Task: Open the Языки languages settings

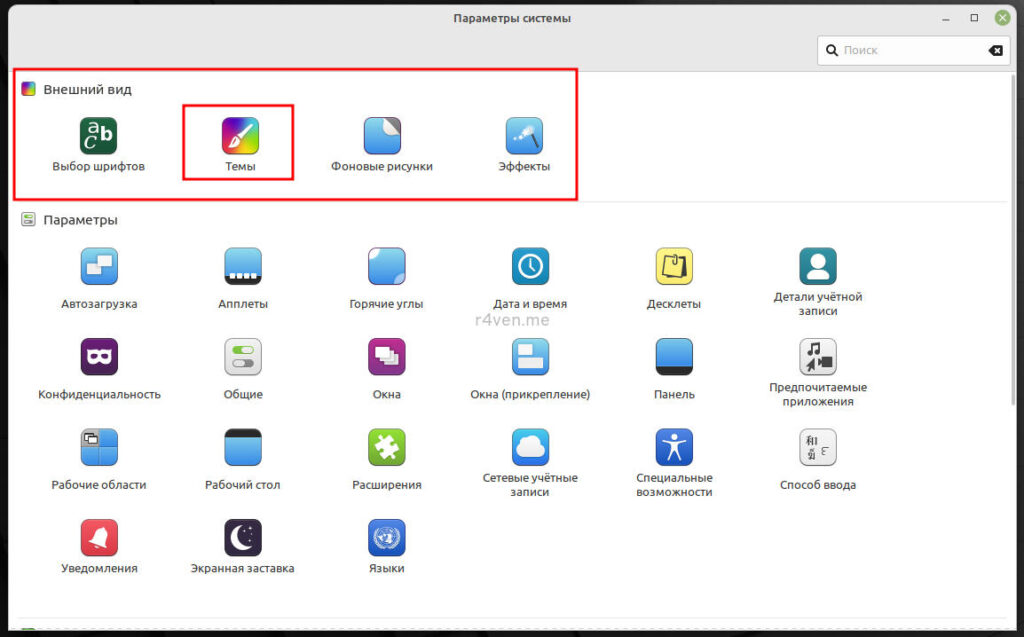Action: pyautogui.click(x=387, y=538)
